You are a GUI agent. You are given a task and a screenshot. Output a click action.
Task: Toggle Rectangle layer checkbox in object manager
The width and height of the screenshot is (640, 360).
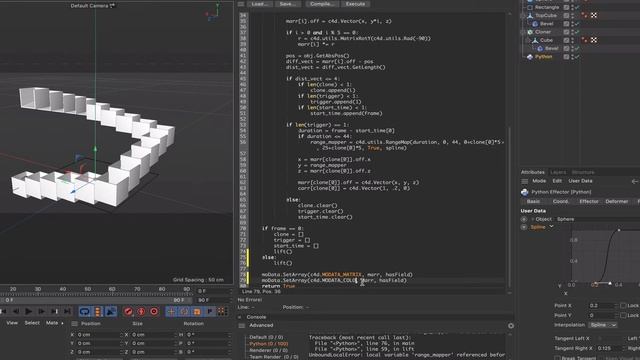(x=566, y=7)
